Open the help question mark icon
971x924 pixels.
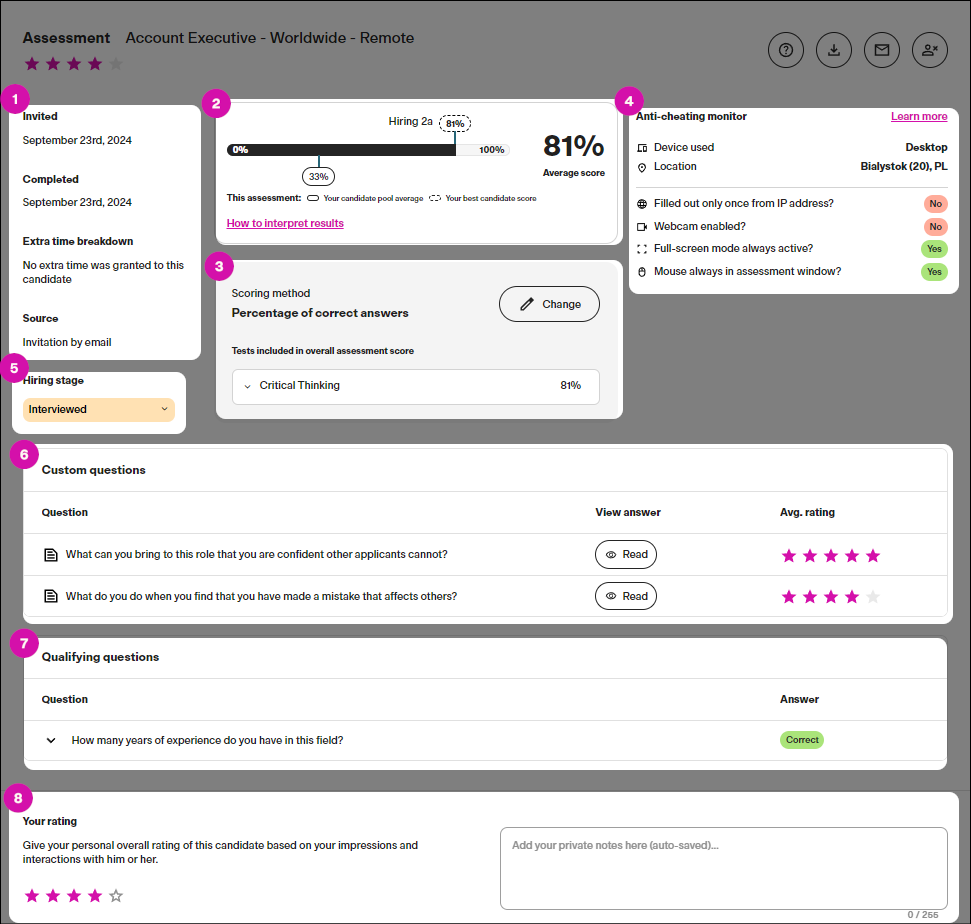786,50
